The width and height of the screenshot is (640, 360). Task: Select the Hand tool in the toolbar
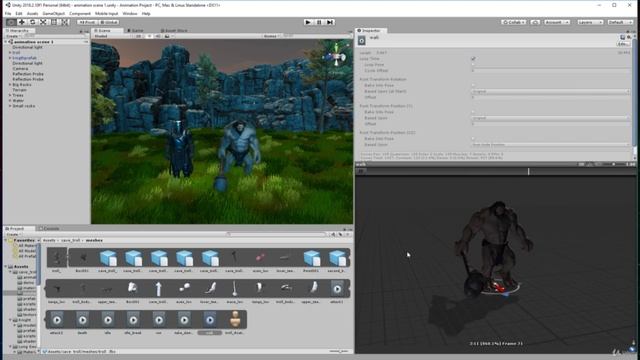click(11, 22)
